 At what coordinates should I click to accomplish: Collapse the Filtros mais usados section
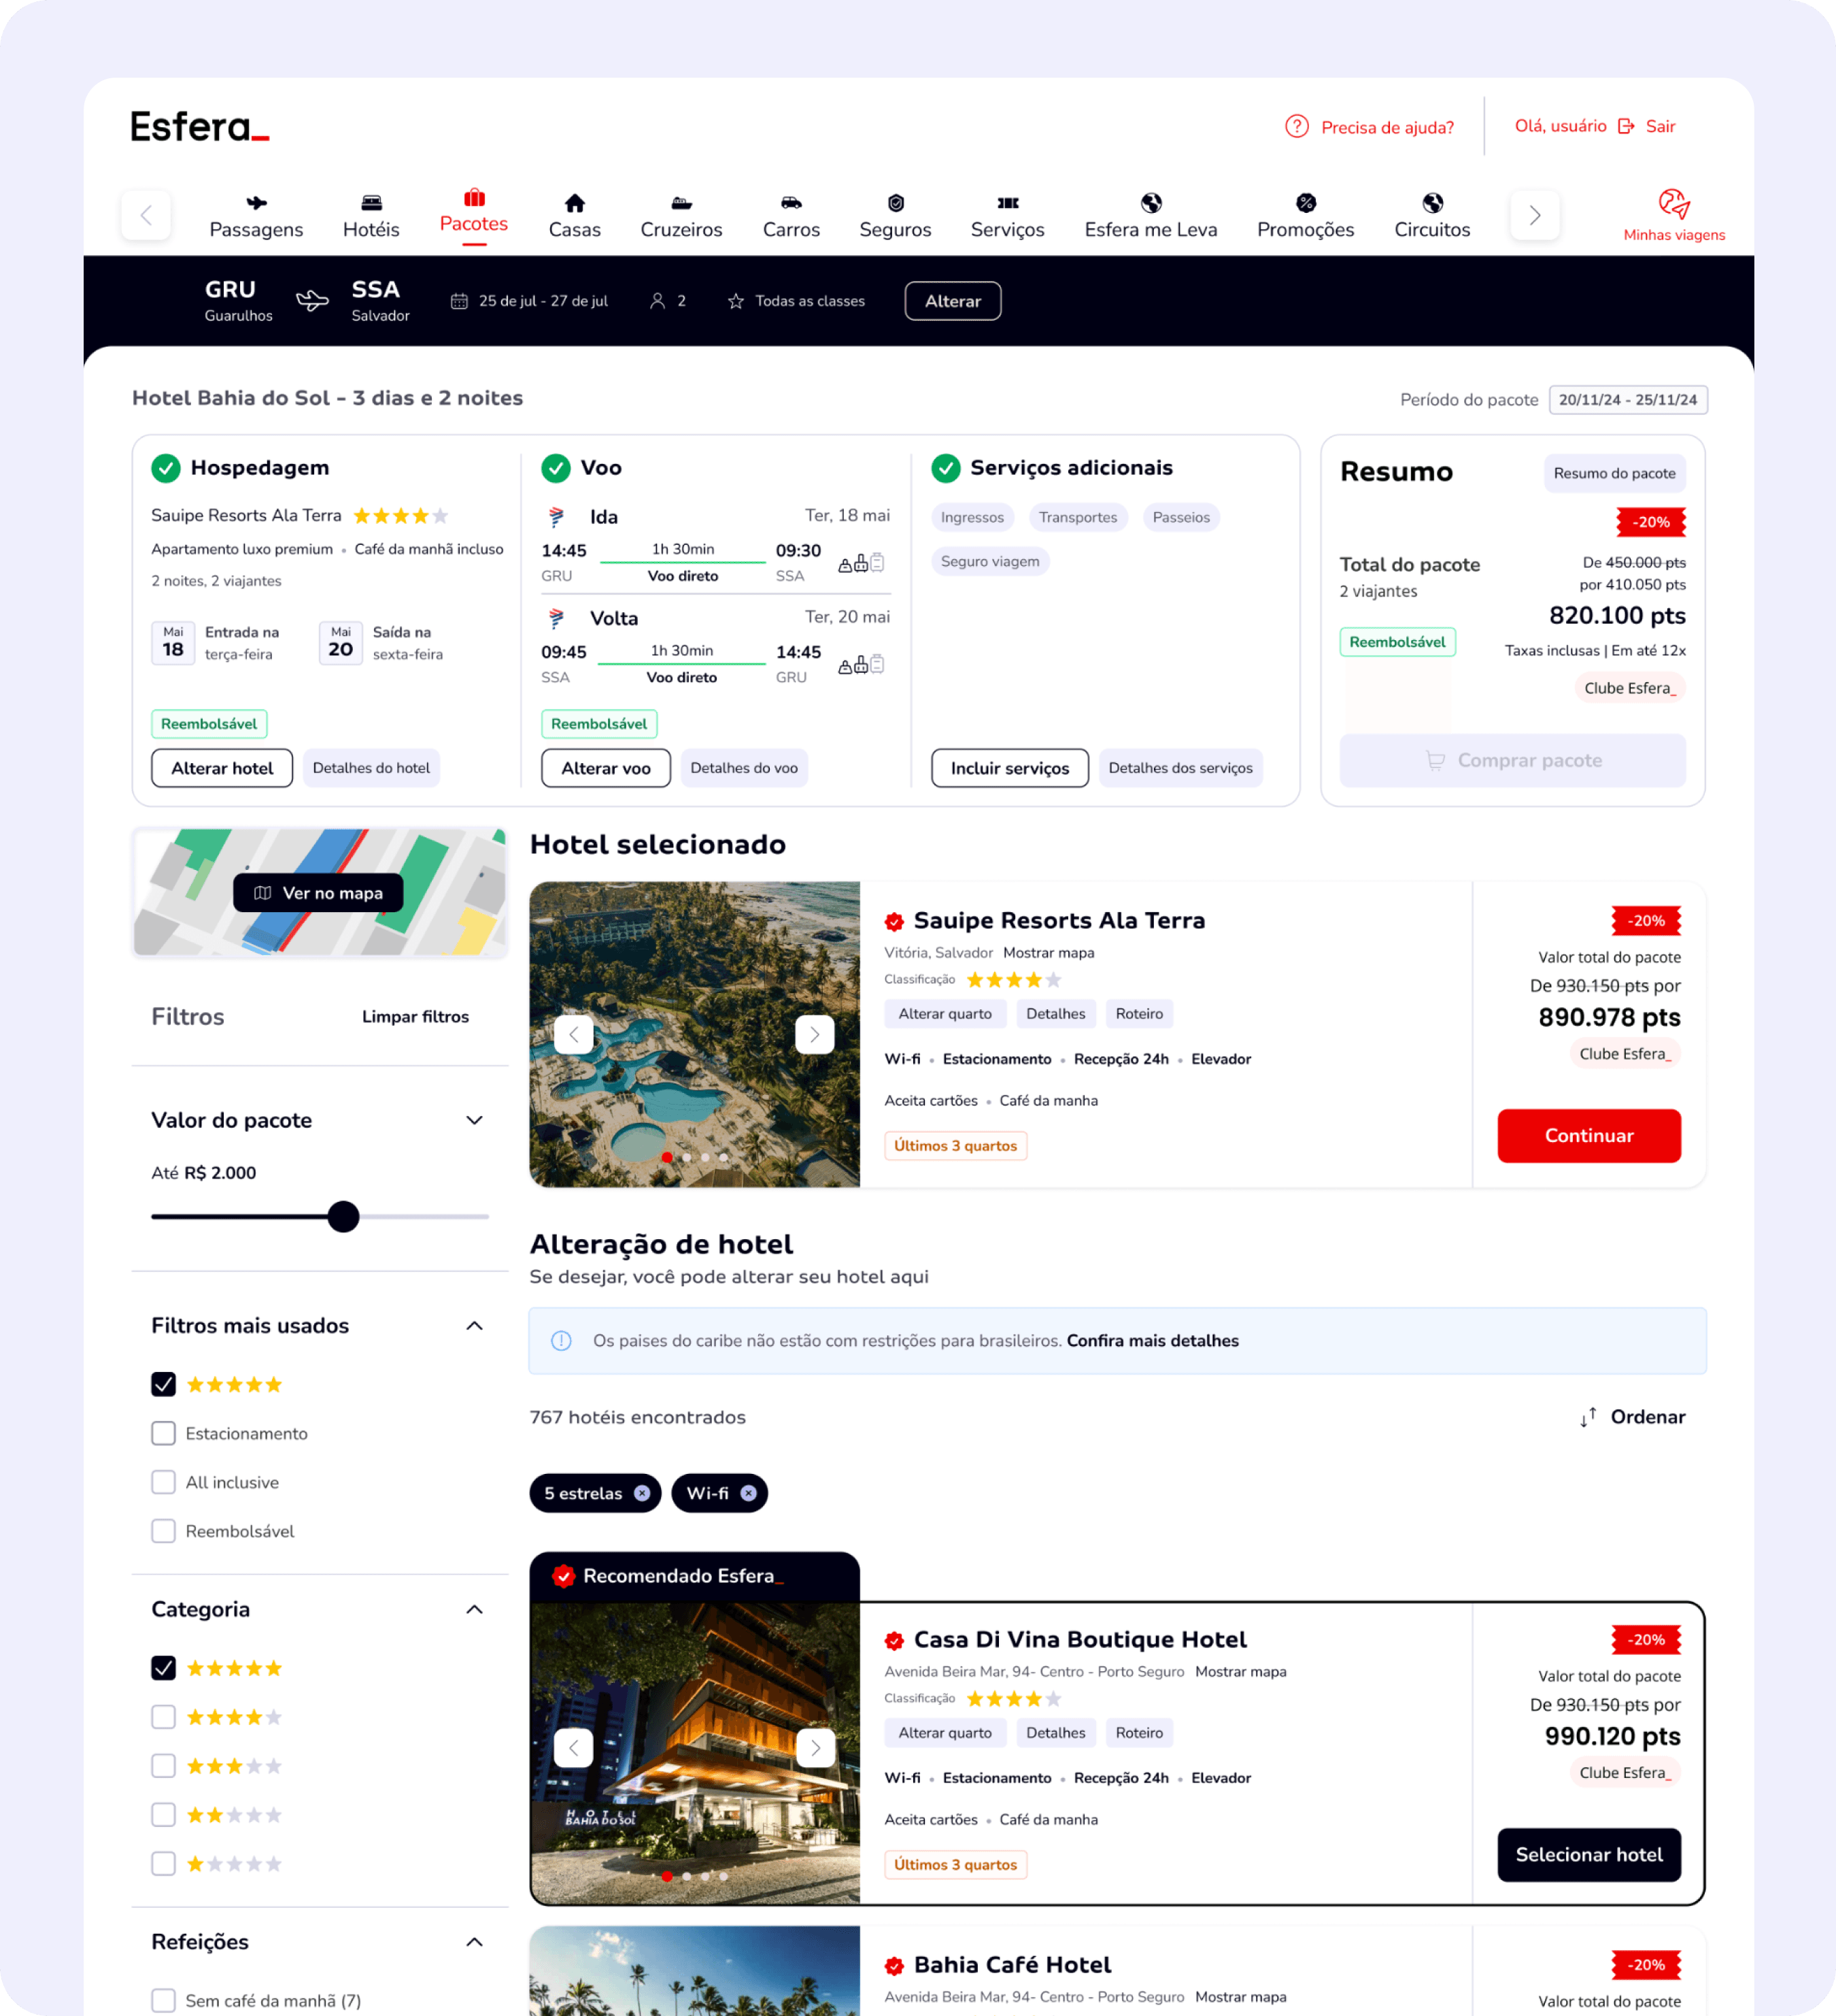coord(474,1326)
